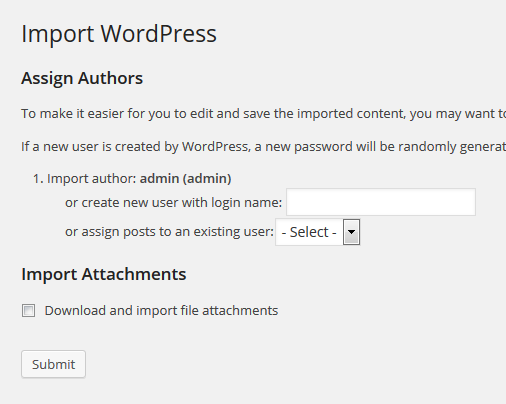Click the paragraph starting 'If a new user'
506x404 pixels.
pos(263,147)
